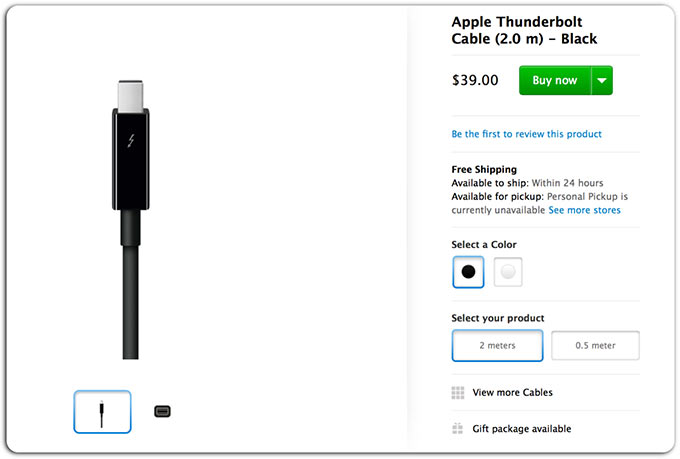This screenshot has height=459, width=680.
Task: Open the View more Cables link
Action: coord(512,393)
